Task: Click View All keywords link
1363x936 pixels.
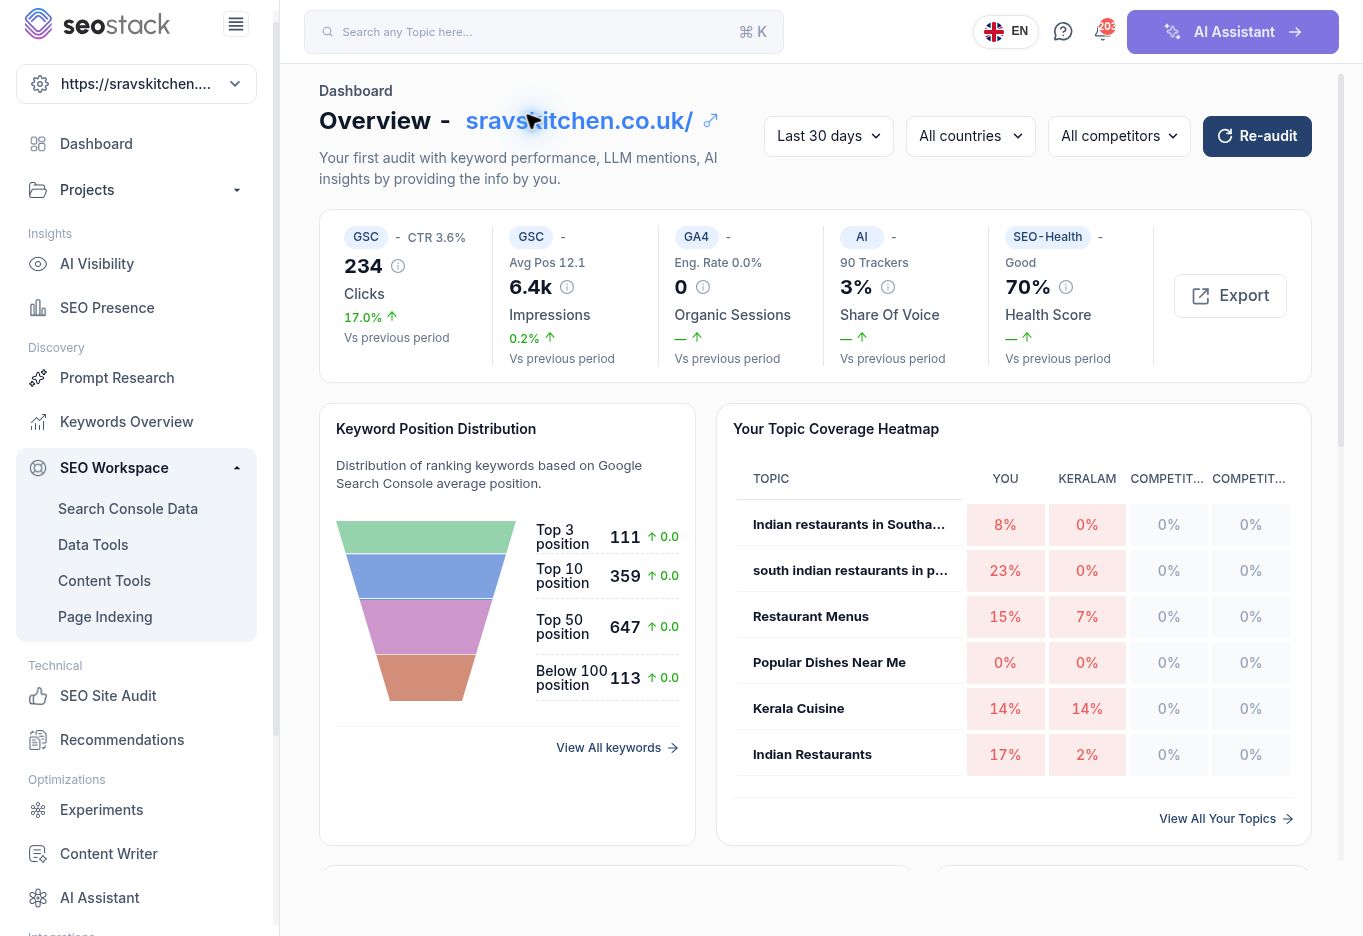Action: pos(617,748)
